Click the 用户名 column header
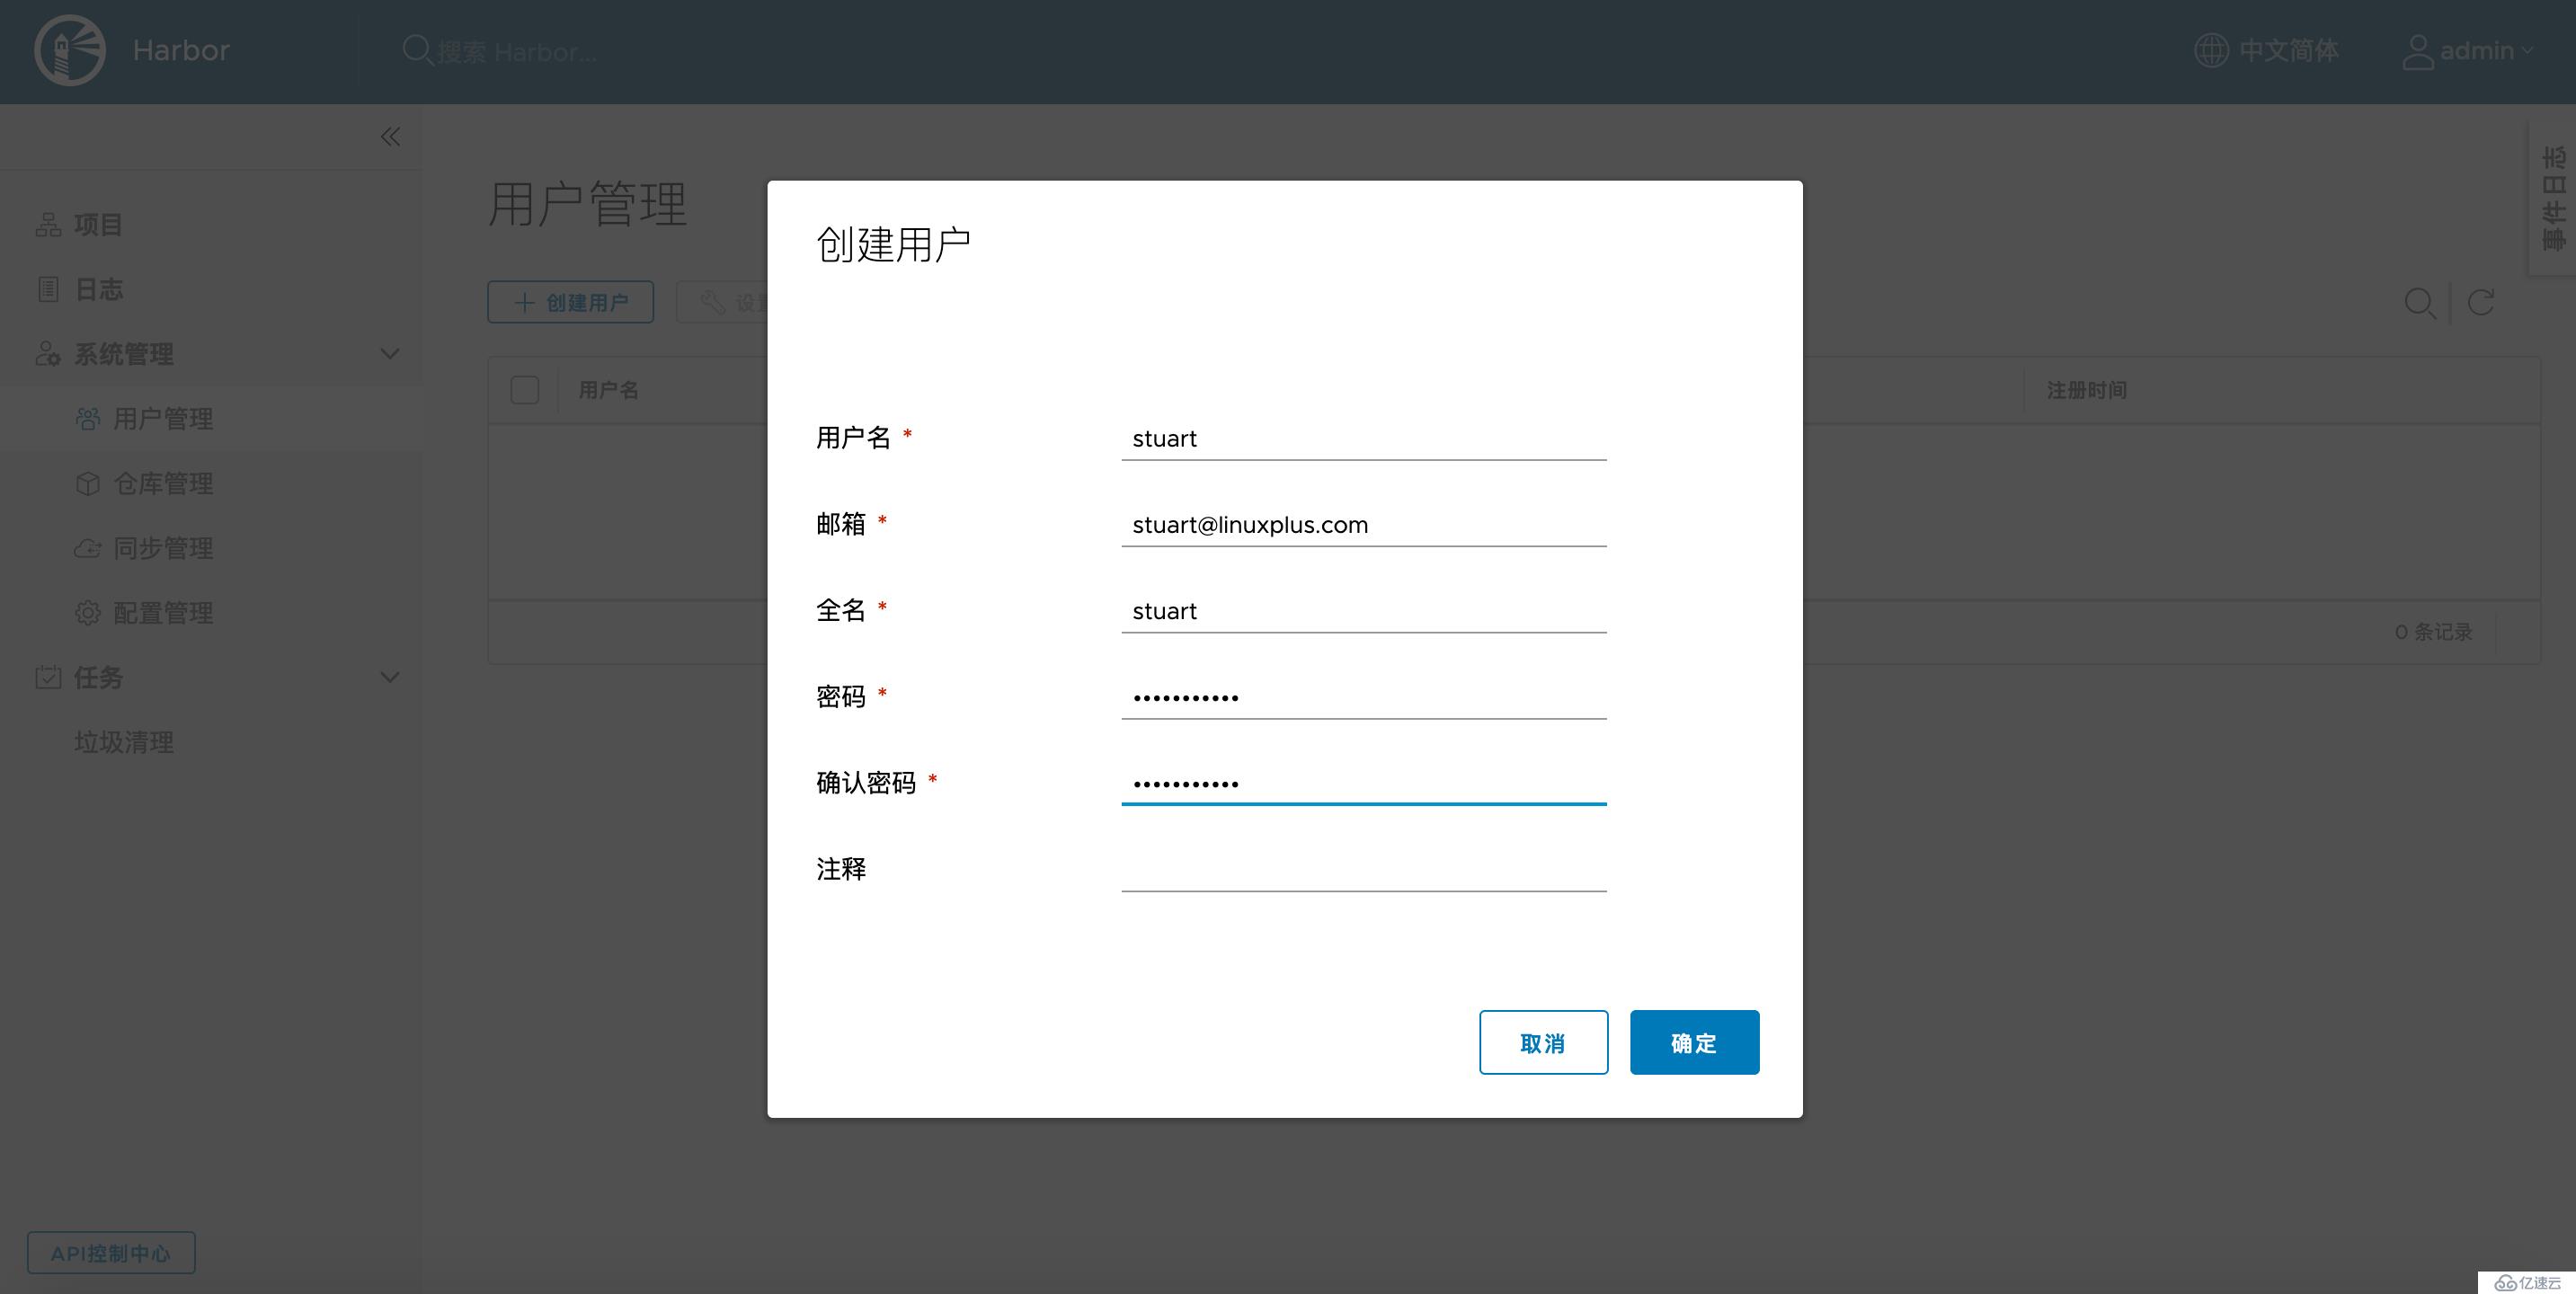 (x=608, y=390)
